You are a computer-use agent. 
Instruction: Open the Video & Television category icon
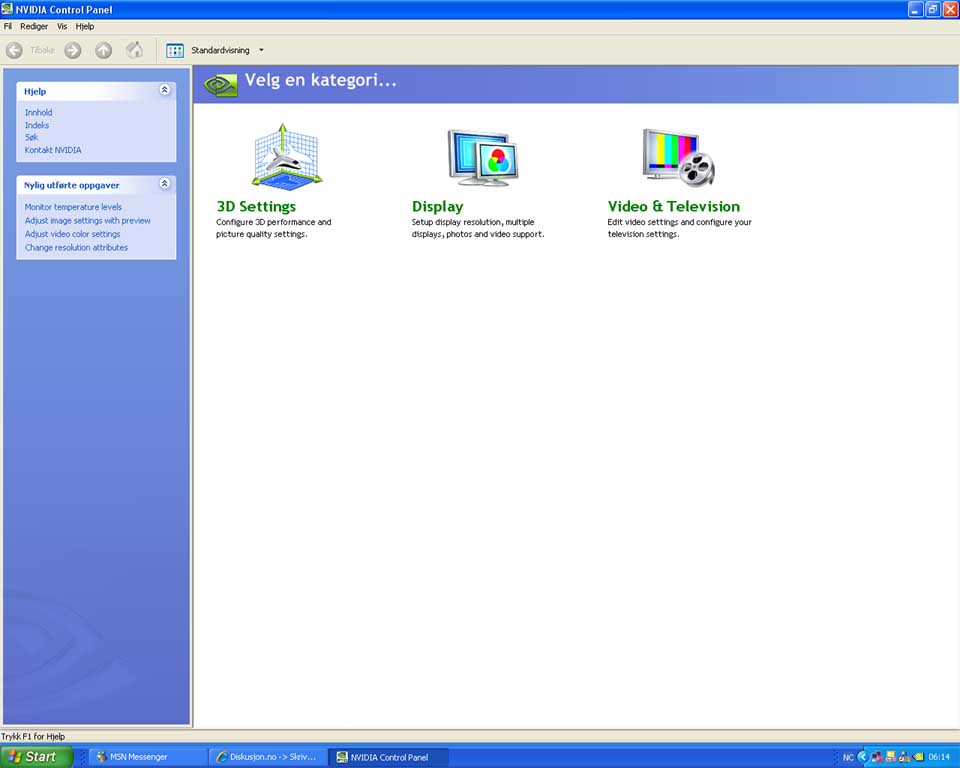(678, 157)
